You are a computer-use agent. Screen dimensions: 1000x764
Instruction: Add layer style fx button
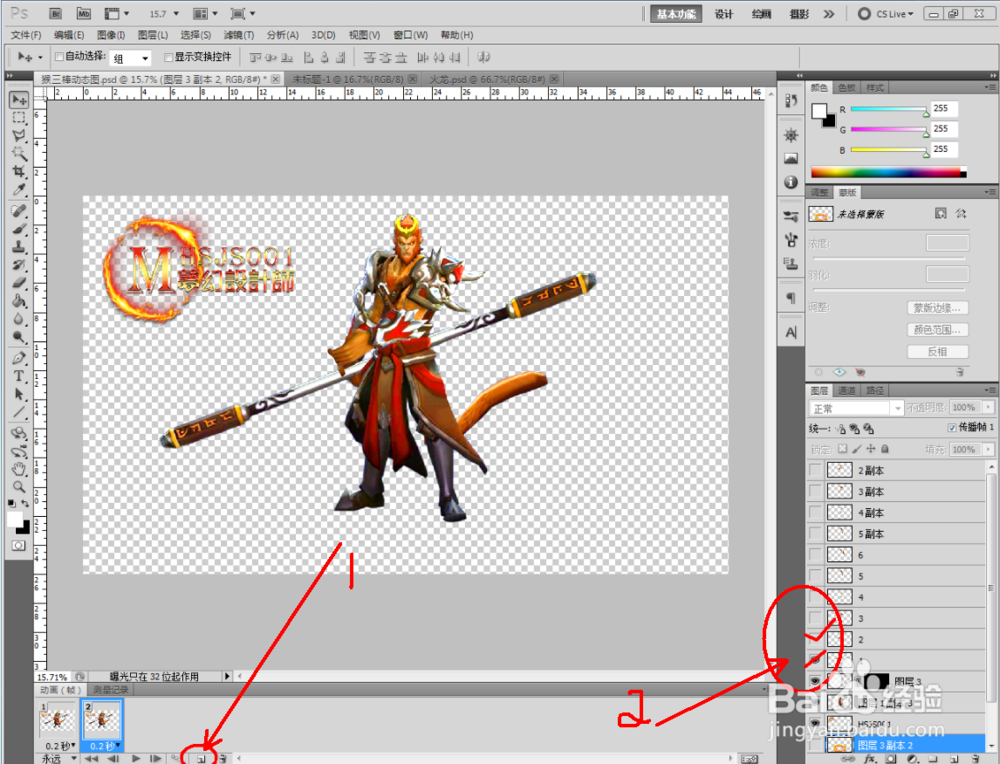click(x=871, y=759)
